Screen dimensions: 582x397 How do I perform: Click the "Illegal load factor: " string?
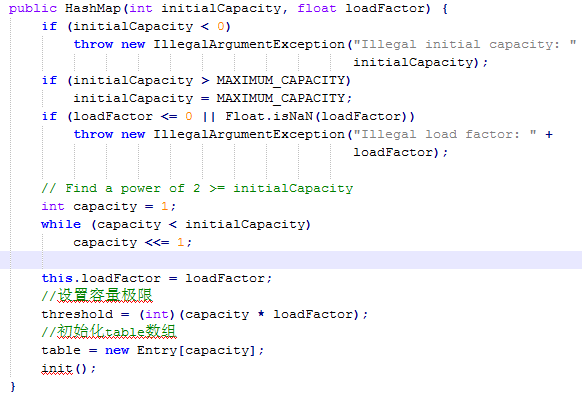tap(445, 134)
